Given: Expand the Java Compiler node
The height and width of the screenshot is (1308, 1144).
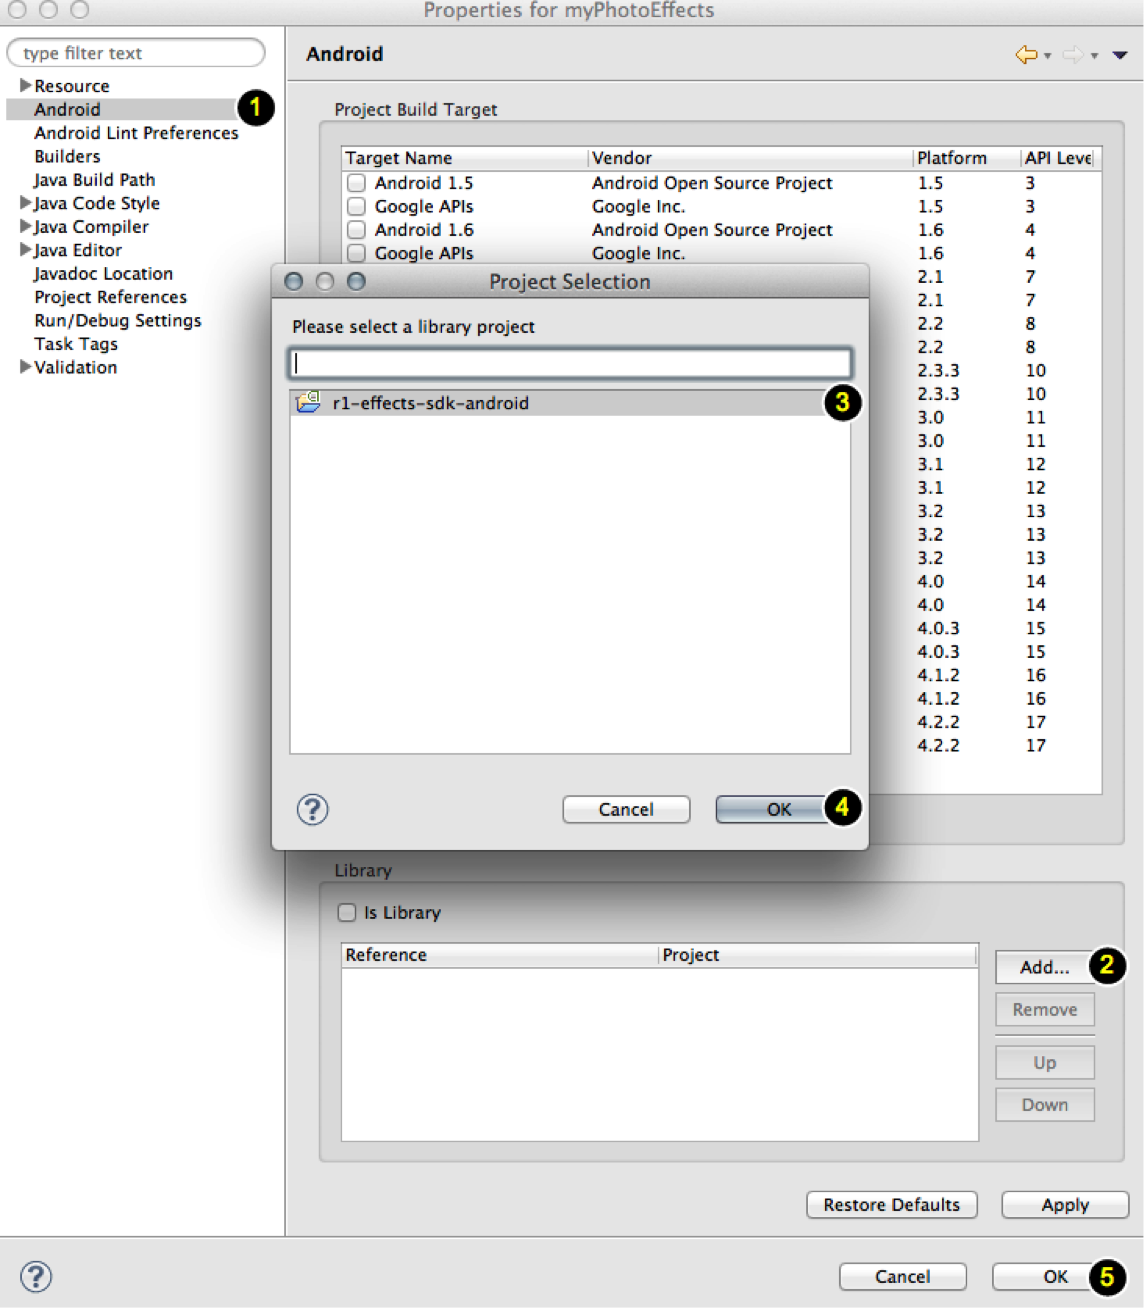Looking at the screenshot, I should click(x=25, y=226).
